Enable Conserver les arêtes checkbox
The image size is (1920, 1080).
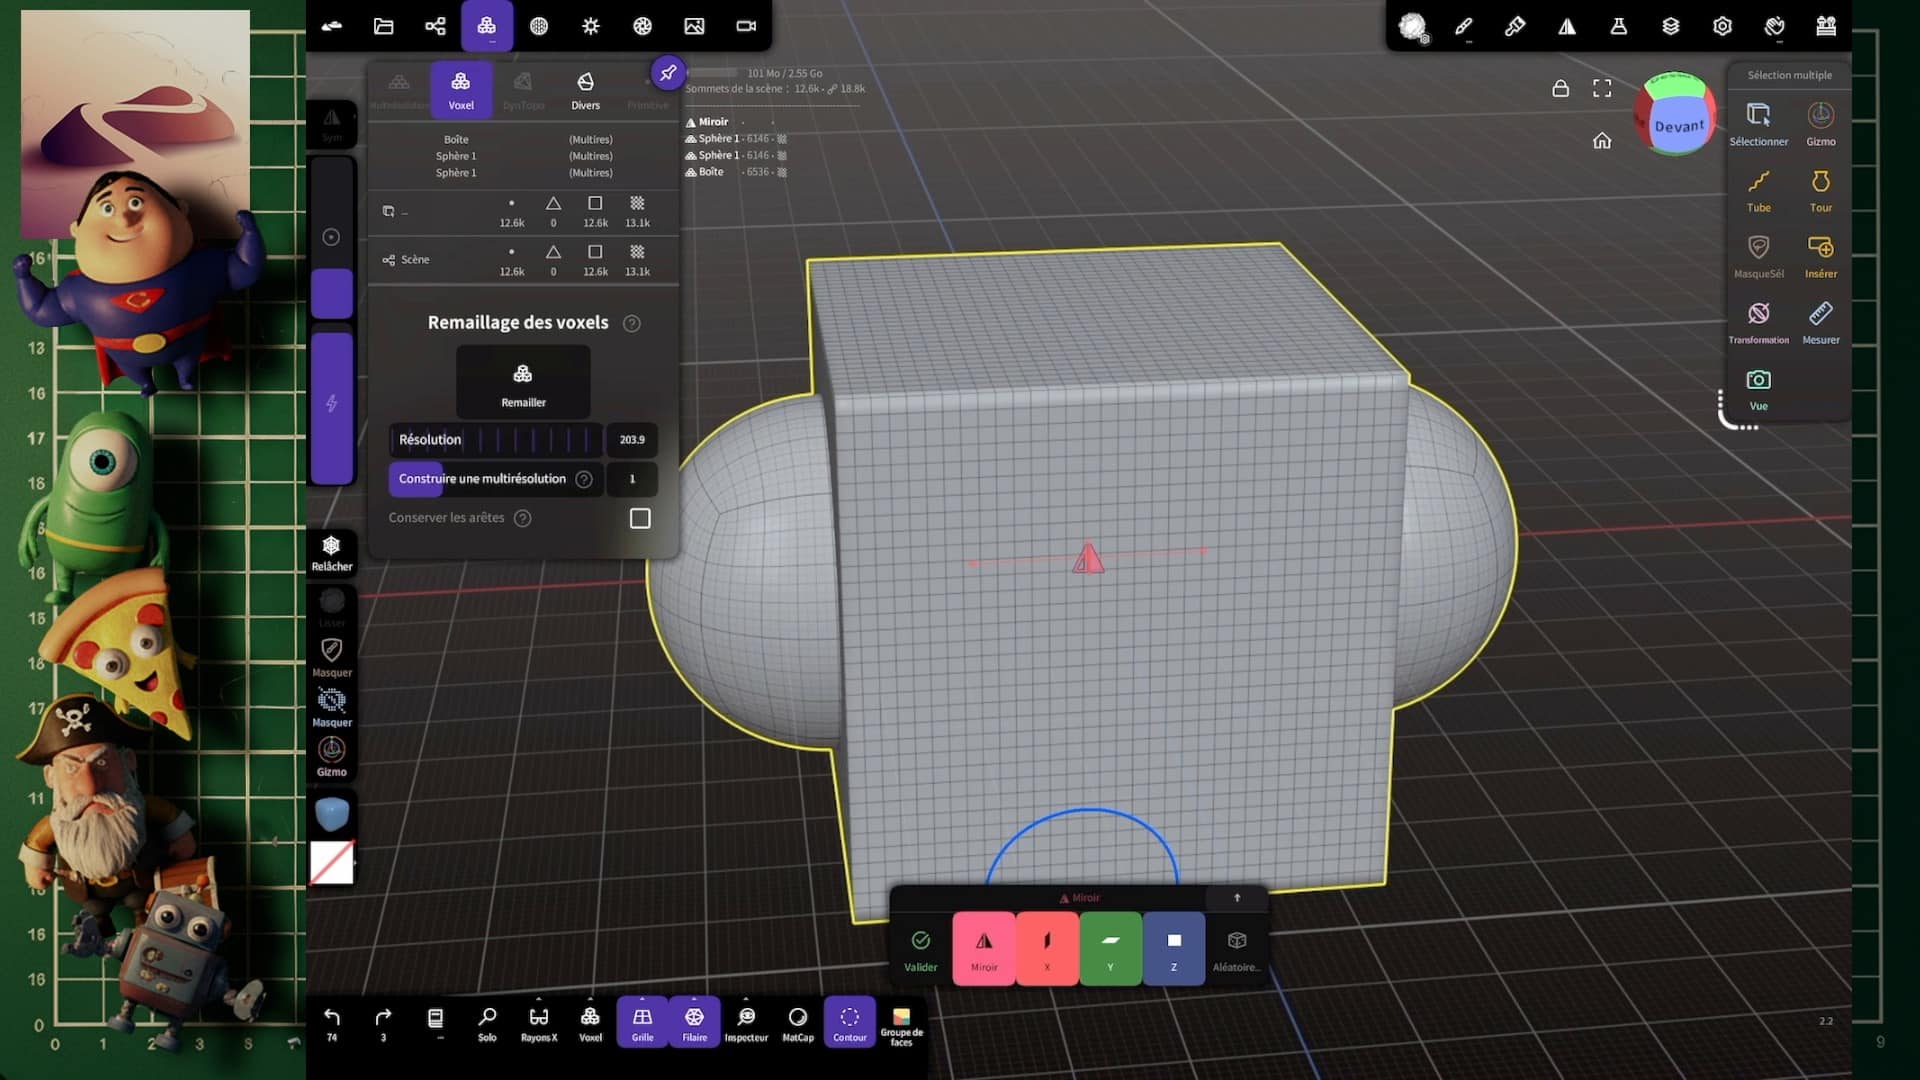click(640, 518)
